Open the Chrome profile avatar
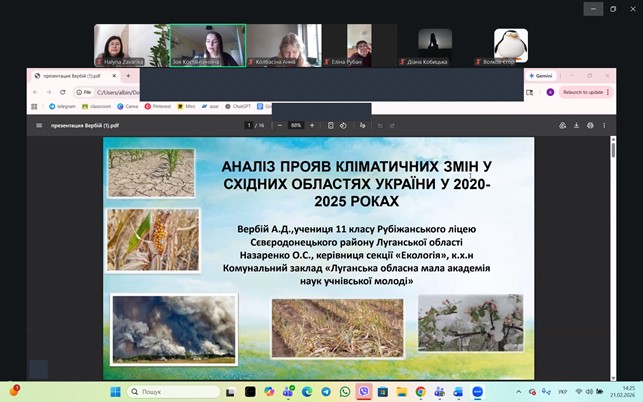 tap(550, 92)
